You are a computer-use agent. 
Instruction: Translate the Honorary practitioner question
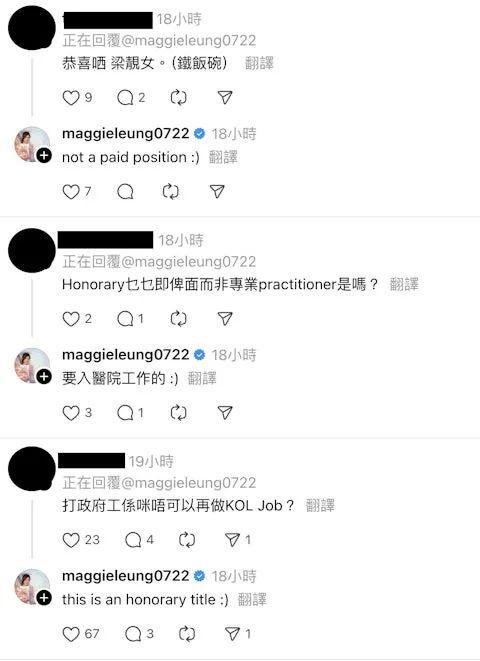[404, 285]
